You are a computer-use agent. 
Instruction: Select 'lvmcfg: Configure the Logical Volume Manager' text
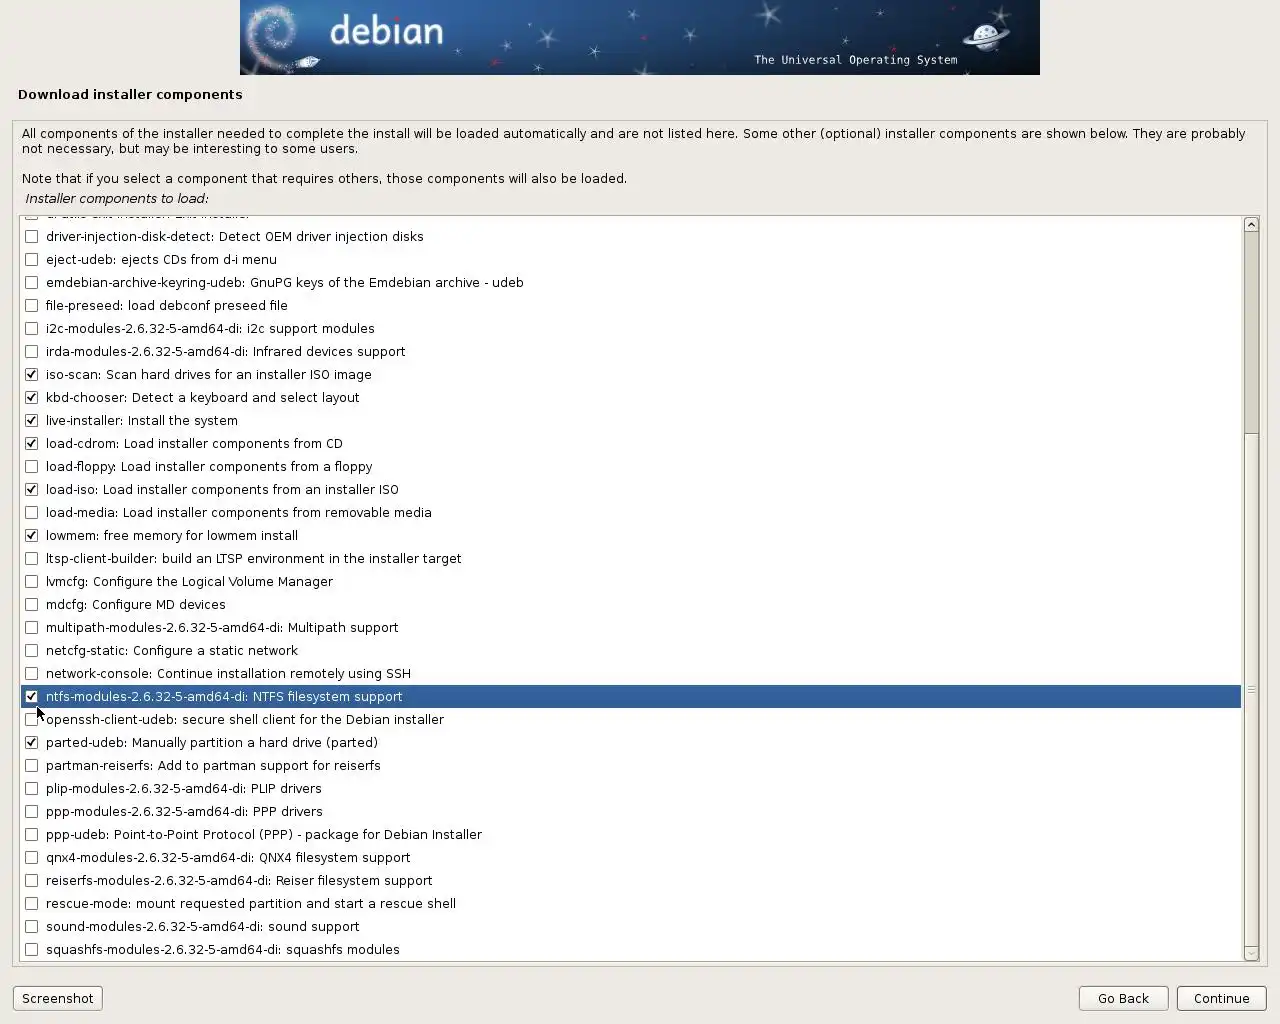[190, 582]
